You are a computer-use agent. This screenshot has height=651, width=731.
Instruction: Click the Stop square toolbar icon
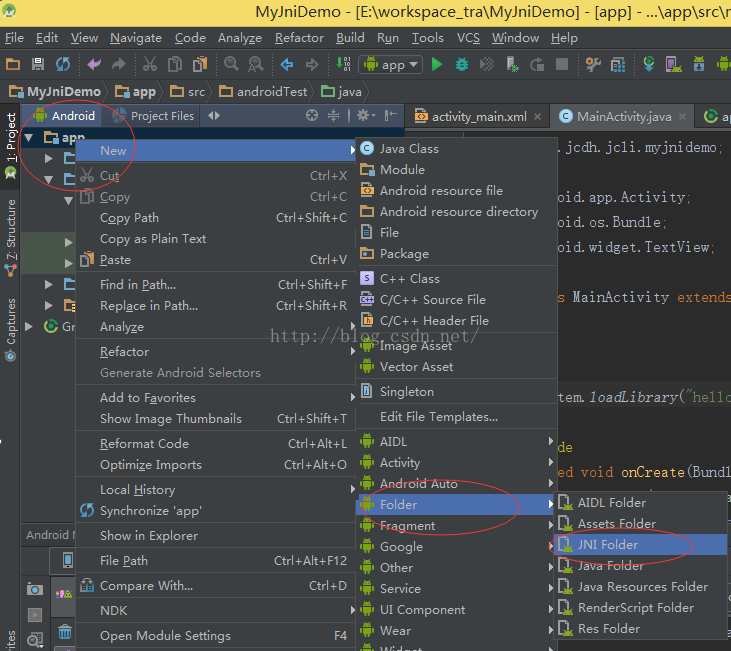[562, 64]
